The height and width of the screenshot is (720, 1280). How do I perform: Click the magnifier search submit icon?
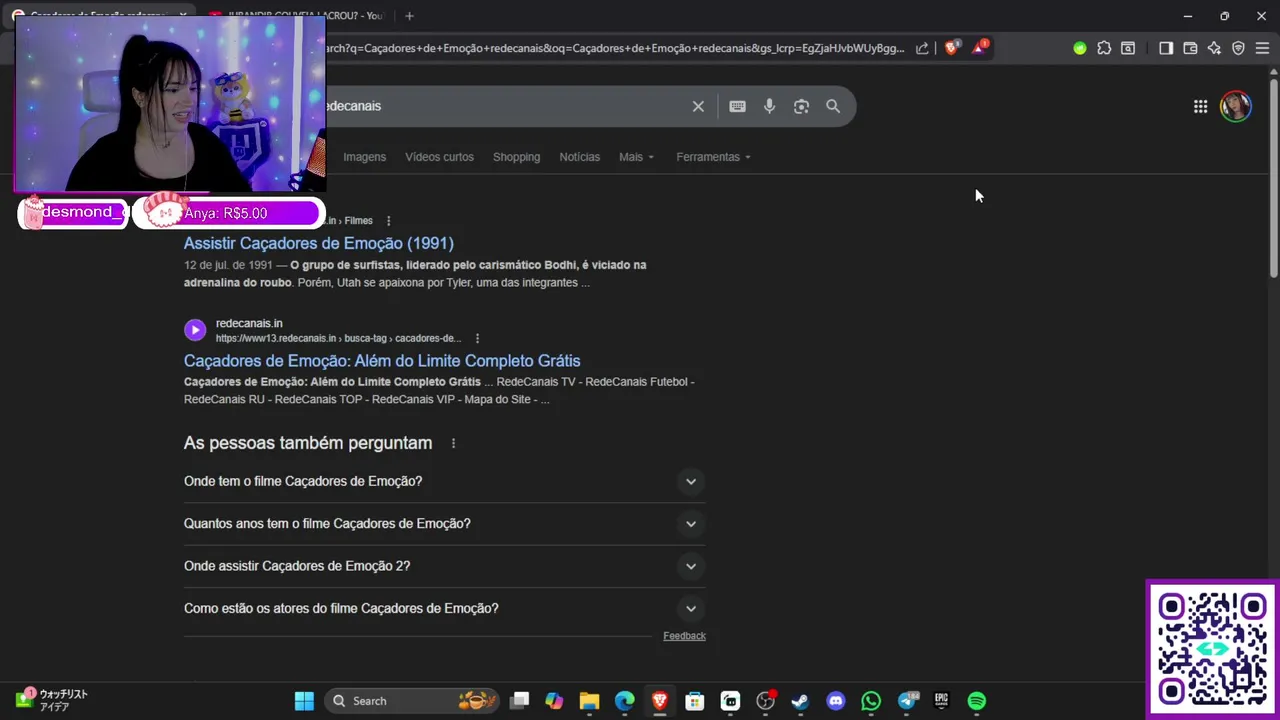point(833,106)
